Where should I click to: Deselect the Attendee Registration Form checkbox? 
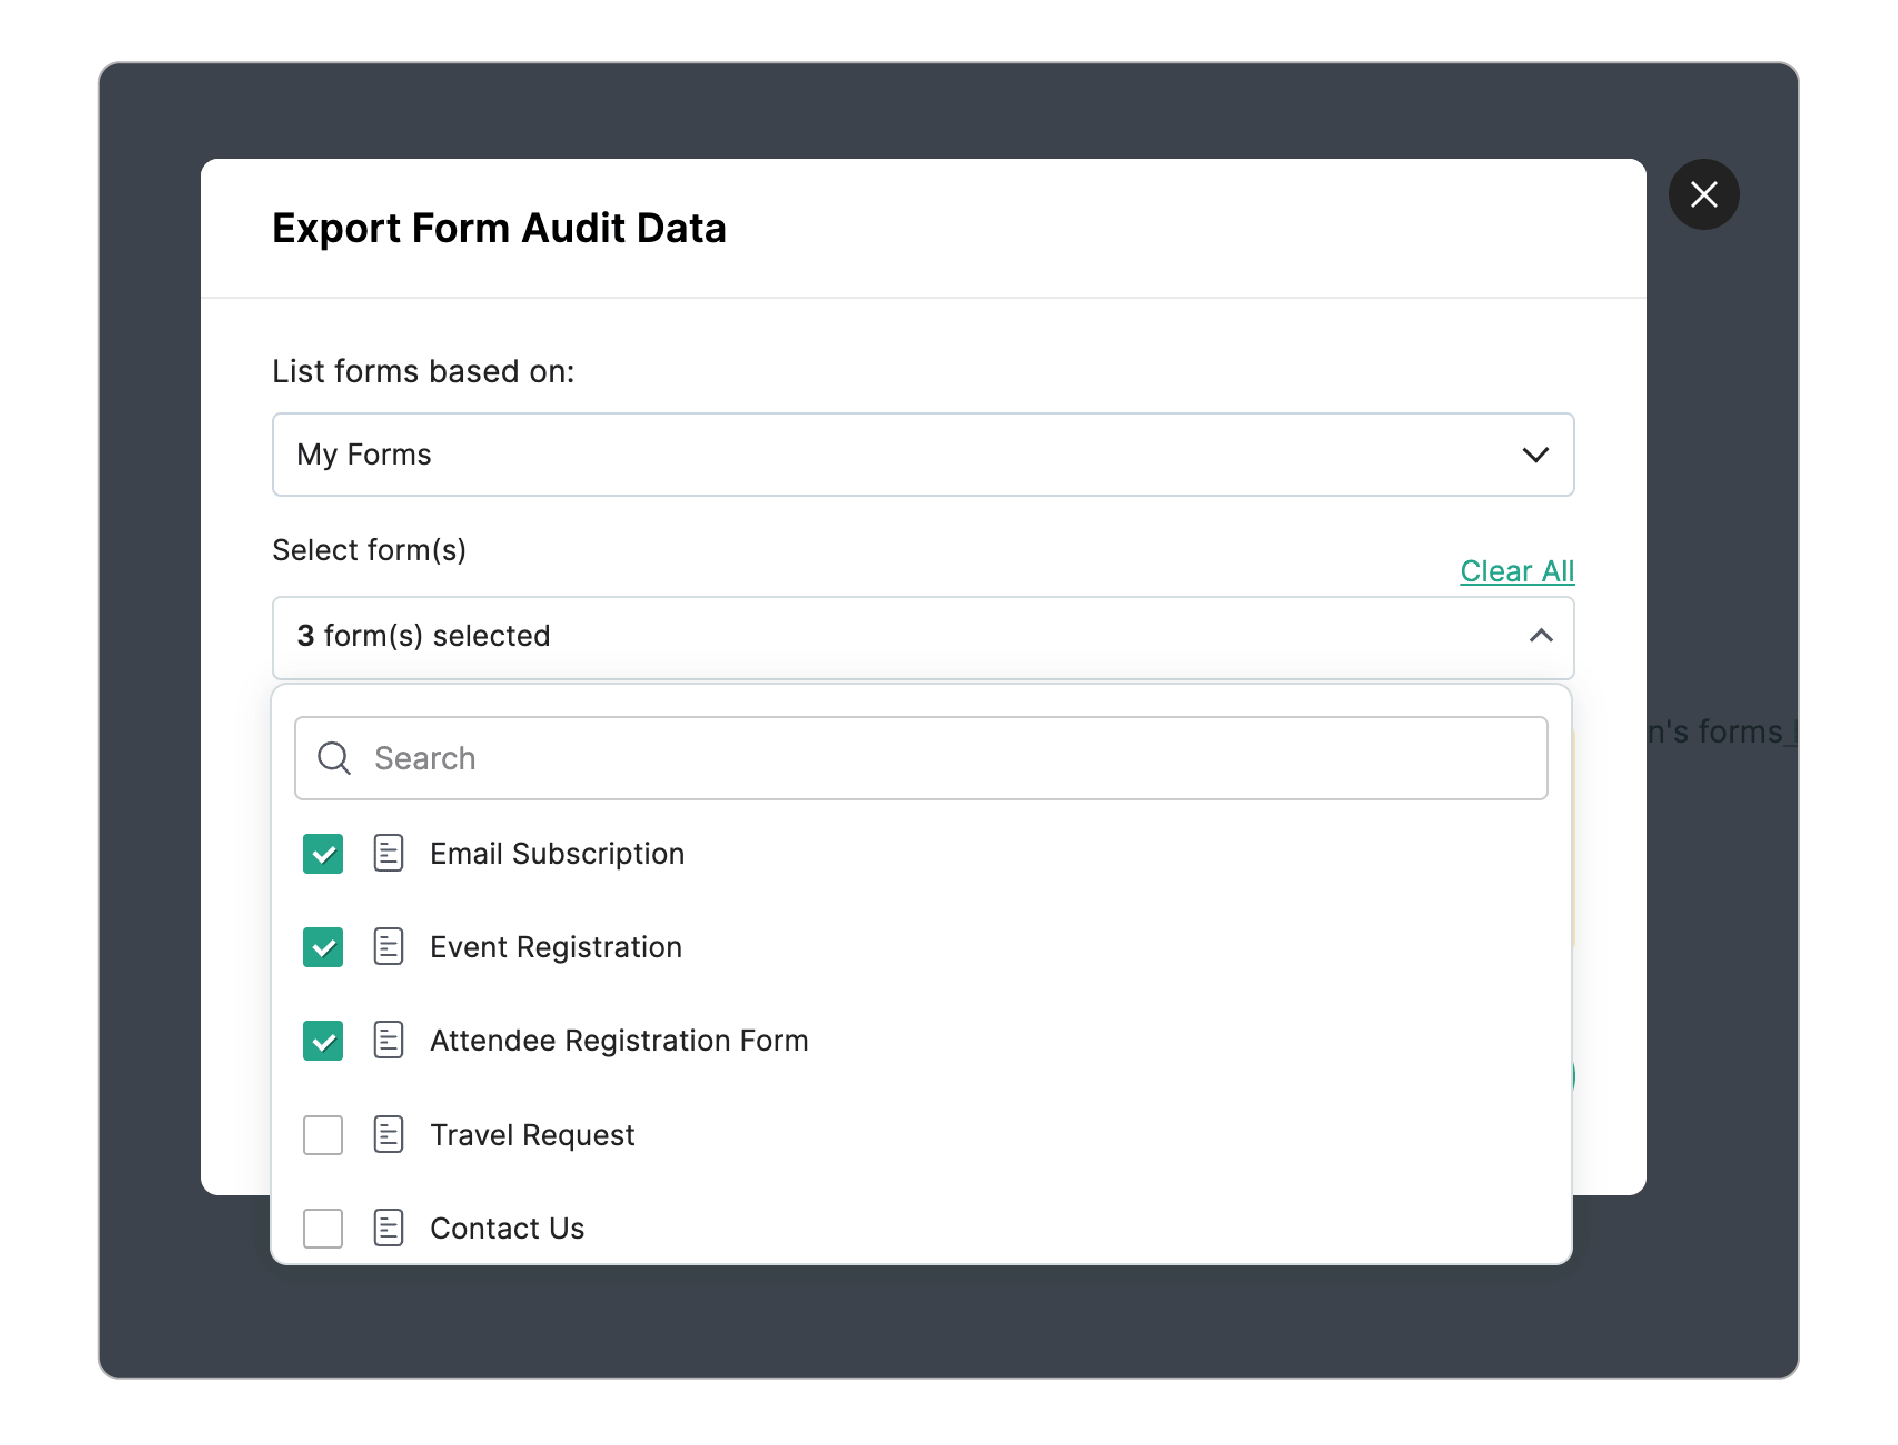point(323,1041)
